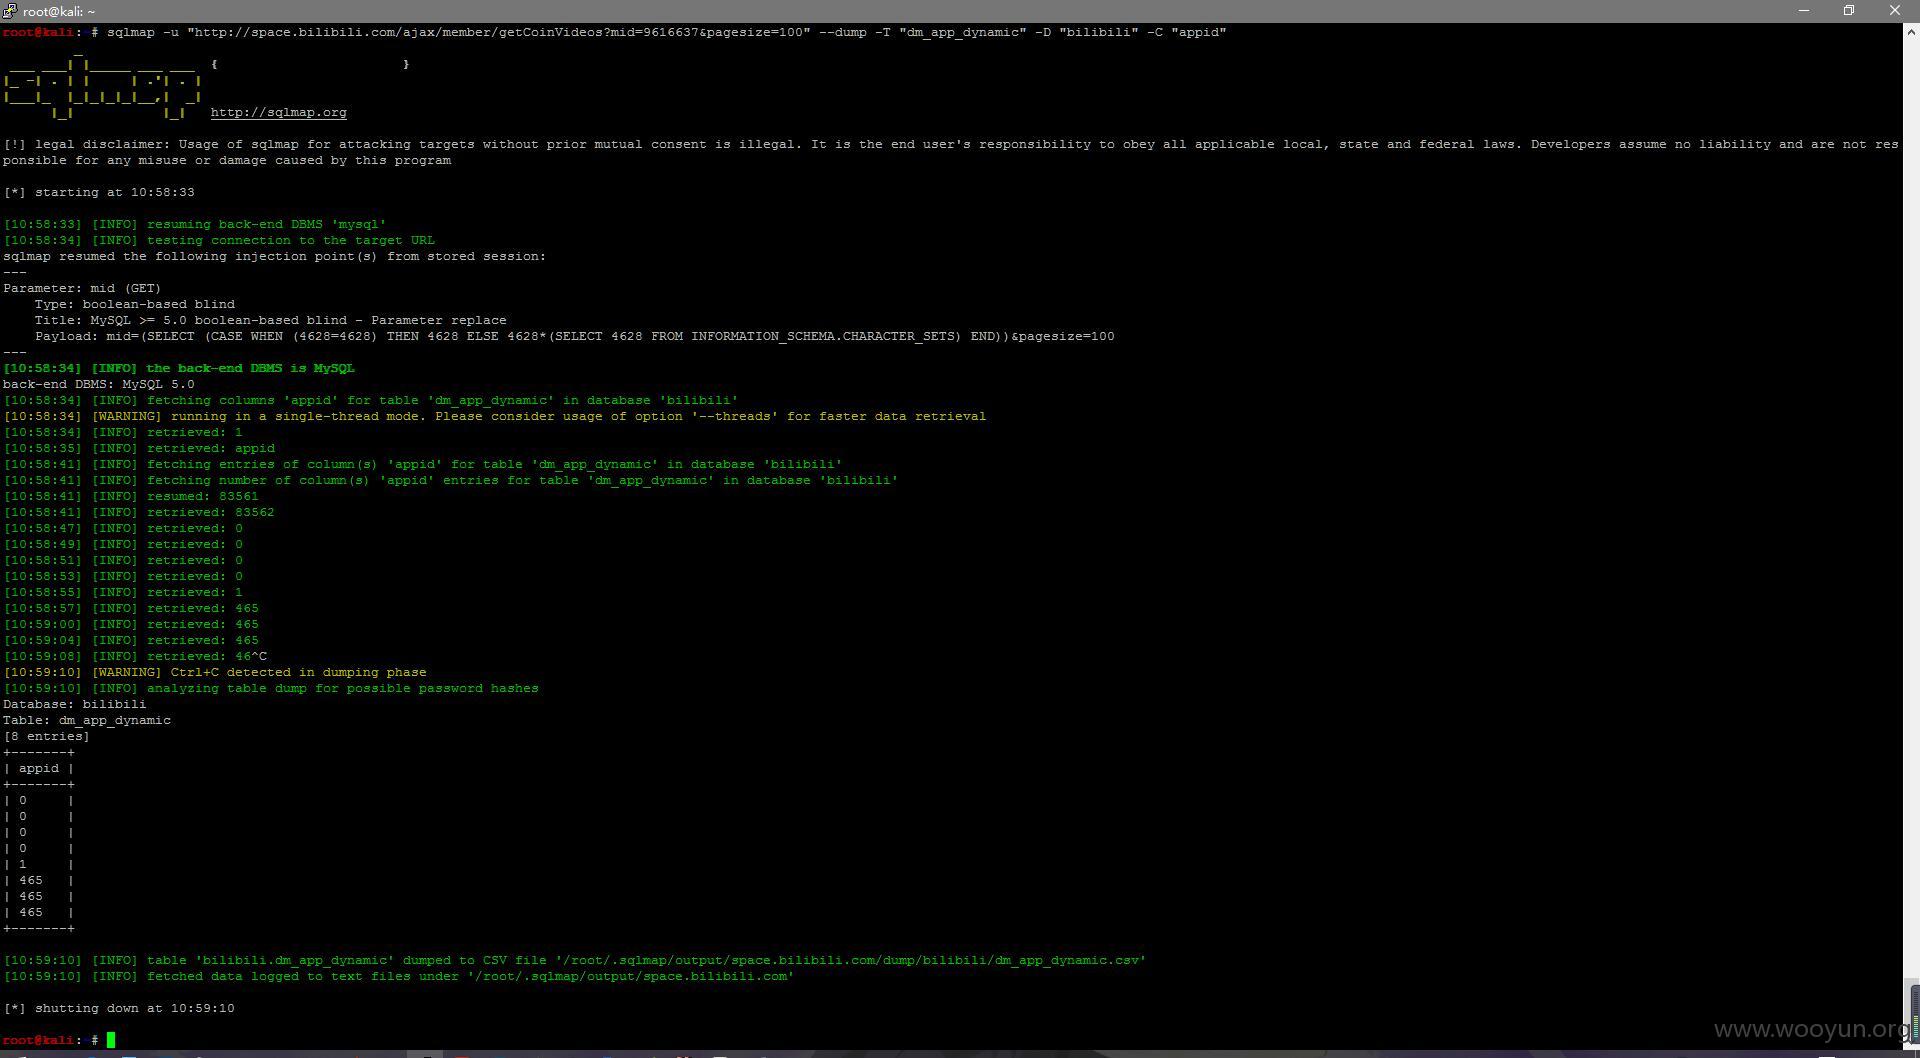Open the http://sqlmap.org link

click(278, 113)
